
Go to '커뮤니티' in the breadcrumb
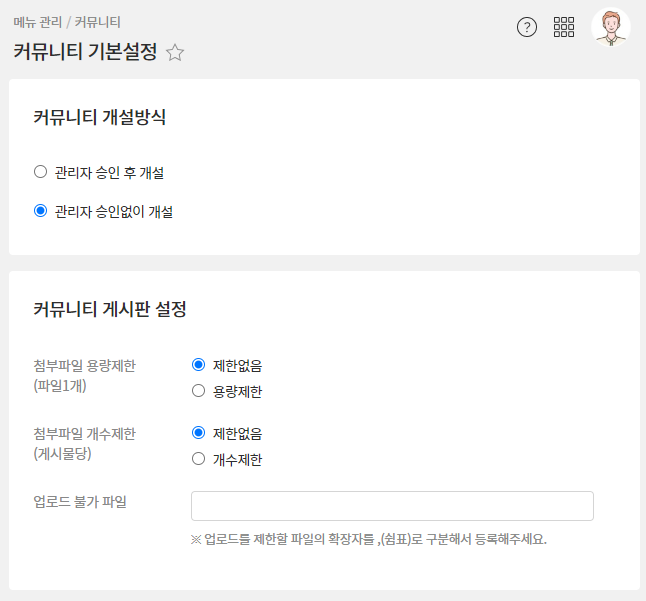click(x=98, y=21)
